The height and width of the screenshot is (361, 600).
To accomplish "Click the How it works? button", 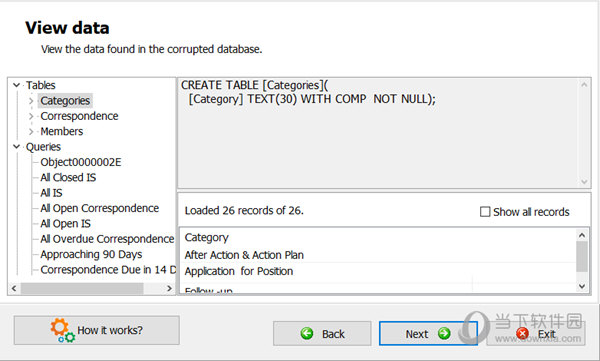I will point(96,330).
